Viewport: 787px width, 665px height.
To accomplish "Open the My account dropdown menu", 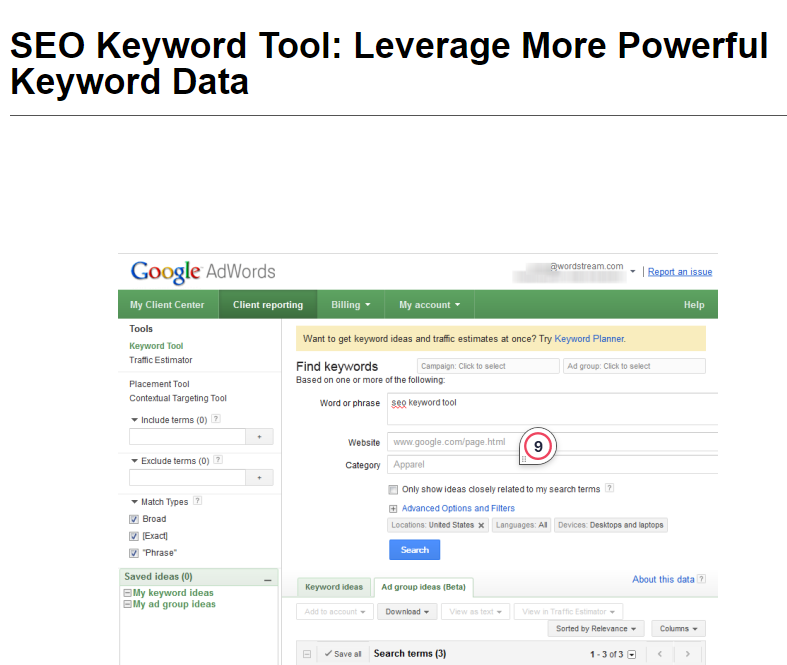I will pos(429,305).
